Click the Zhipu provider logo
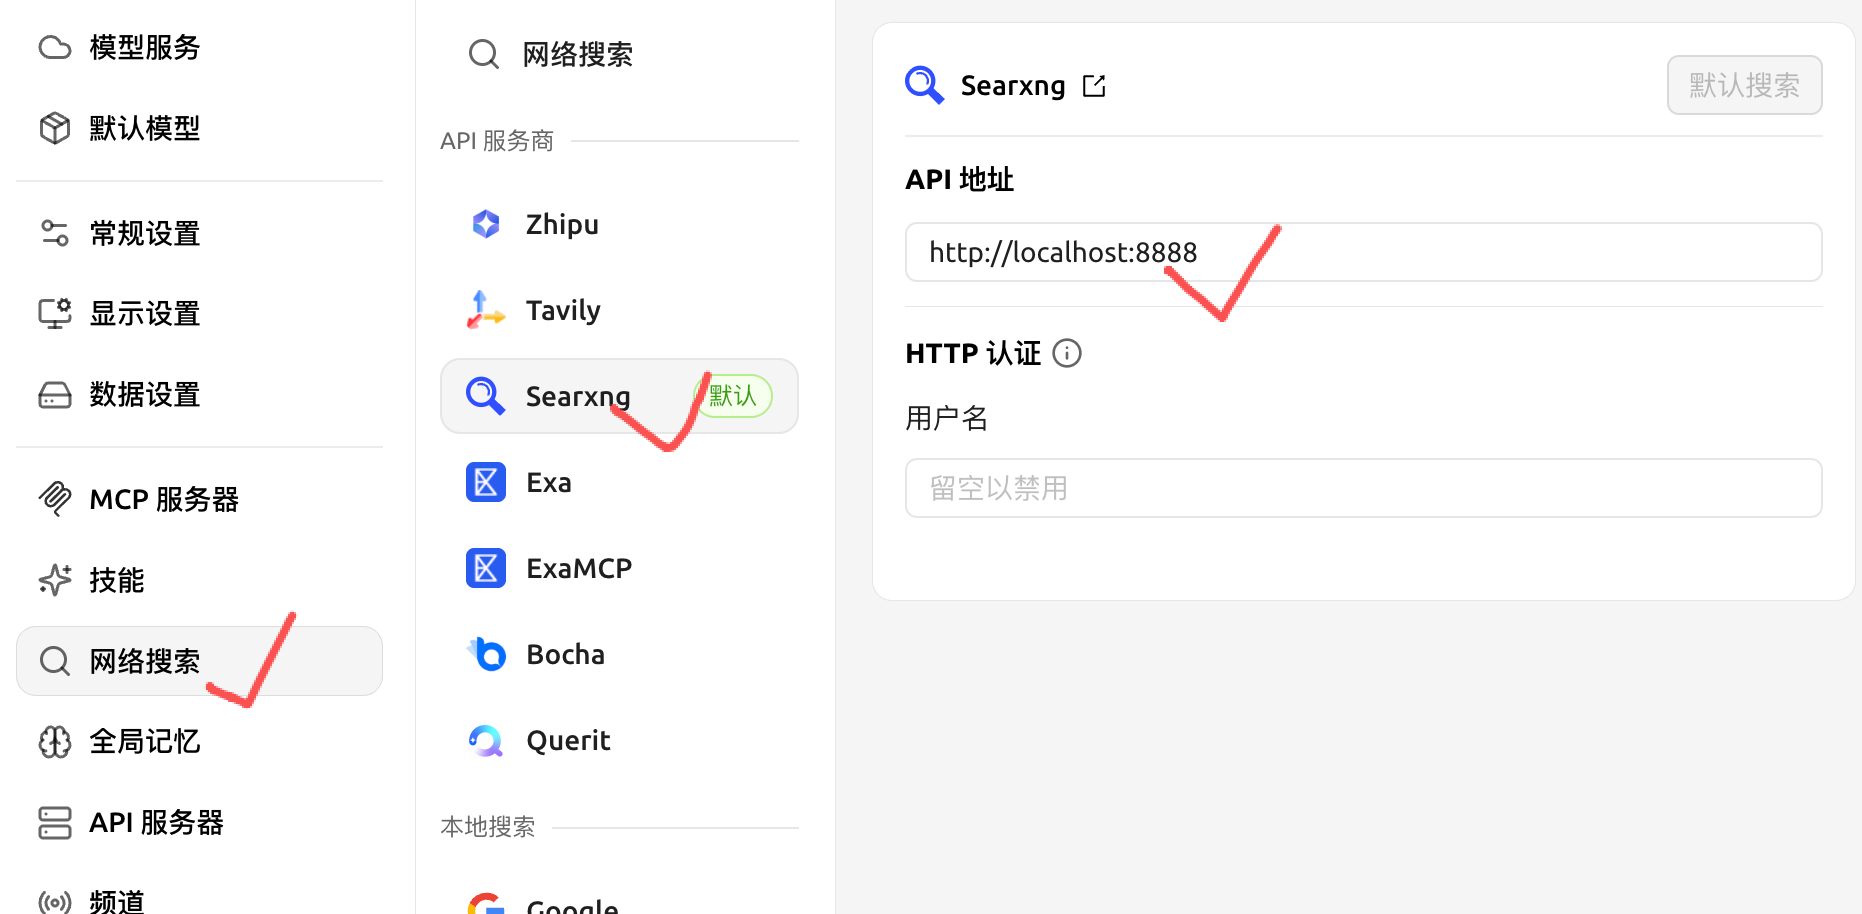Screen dimensions: 1862x914 pyautogui.click(x=486, y=224)
